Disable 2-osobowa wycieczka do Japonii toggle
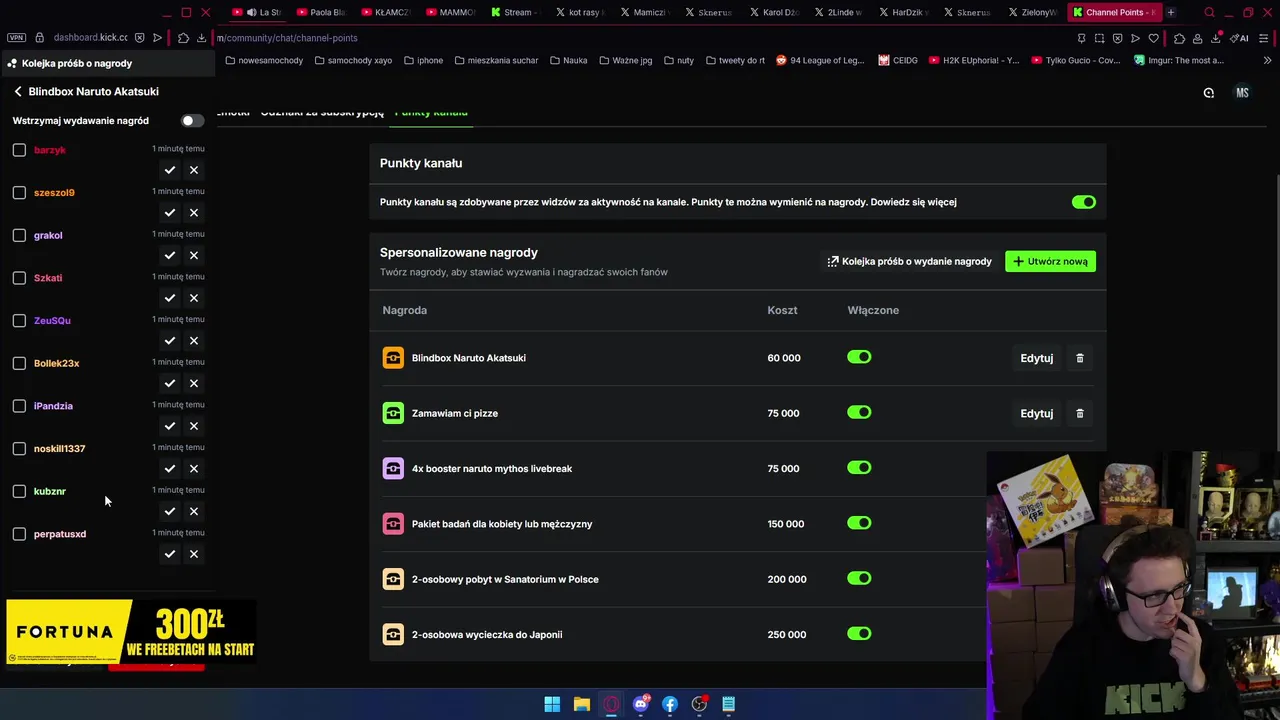1280x720 pixels. point(859,633)
